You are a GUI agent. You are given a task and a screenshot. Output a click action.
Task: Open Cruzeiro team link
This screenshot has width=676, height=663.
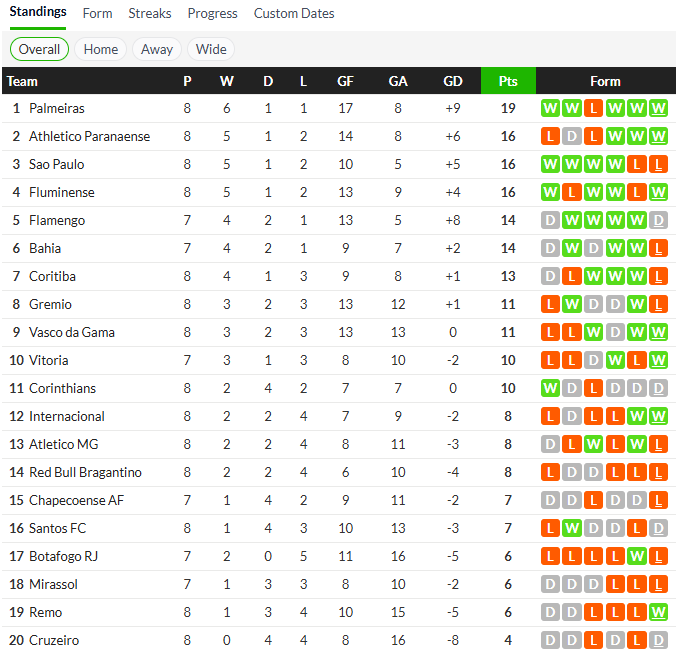click(x=54, y=640)
